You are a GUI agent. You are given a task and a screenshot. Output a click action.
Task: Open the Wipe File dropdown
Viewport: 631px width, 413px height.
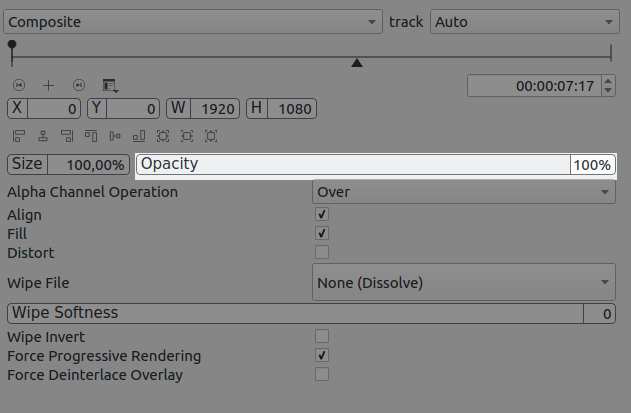tap(464, 283)
